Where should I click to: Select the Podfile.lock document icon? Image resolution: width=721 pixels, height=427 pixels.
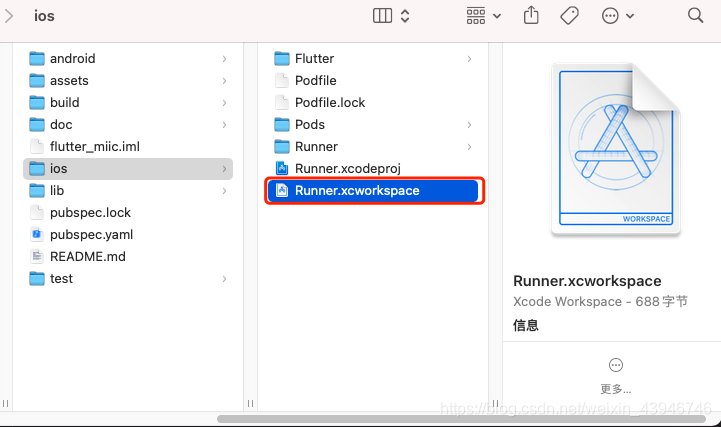pyautogui.click(x=282, y=102)
